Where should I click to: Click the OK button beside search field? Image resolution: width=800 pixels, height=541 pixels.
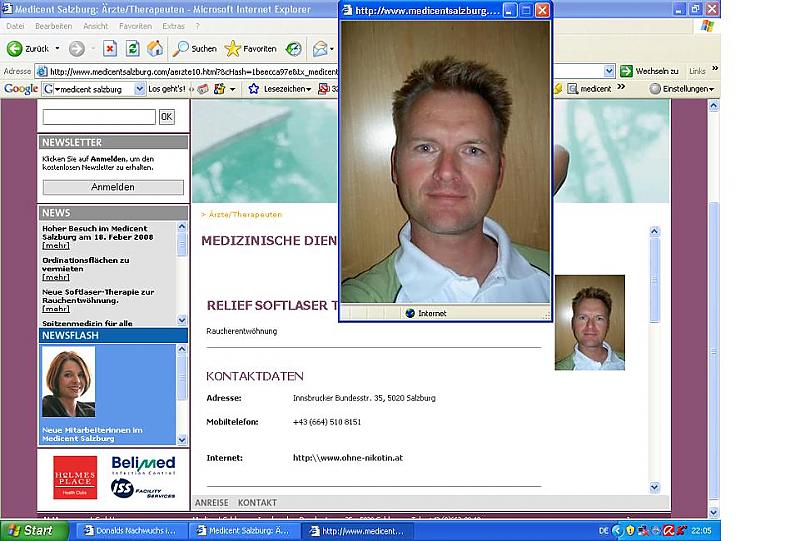tap(167, 117)
